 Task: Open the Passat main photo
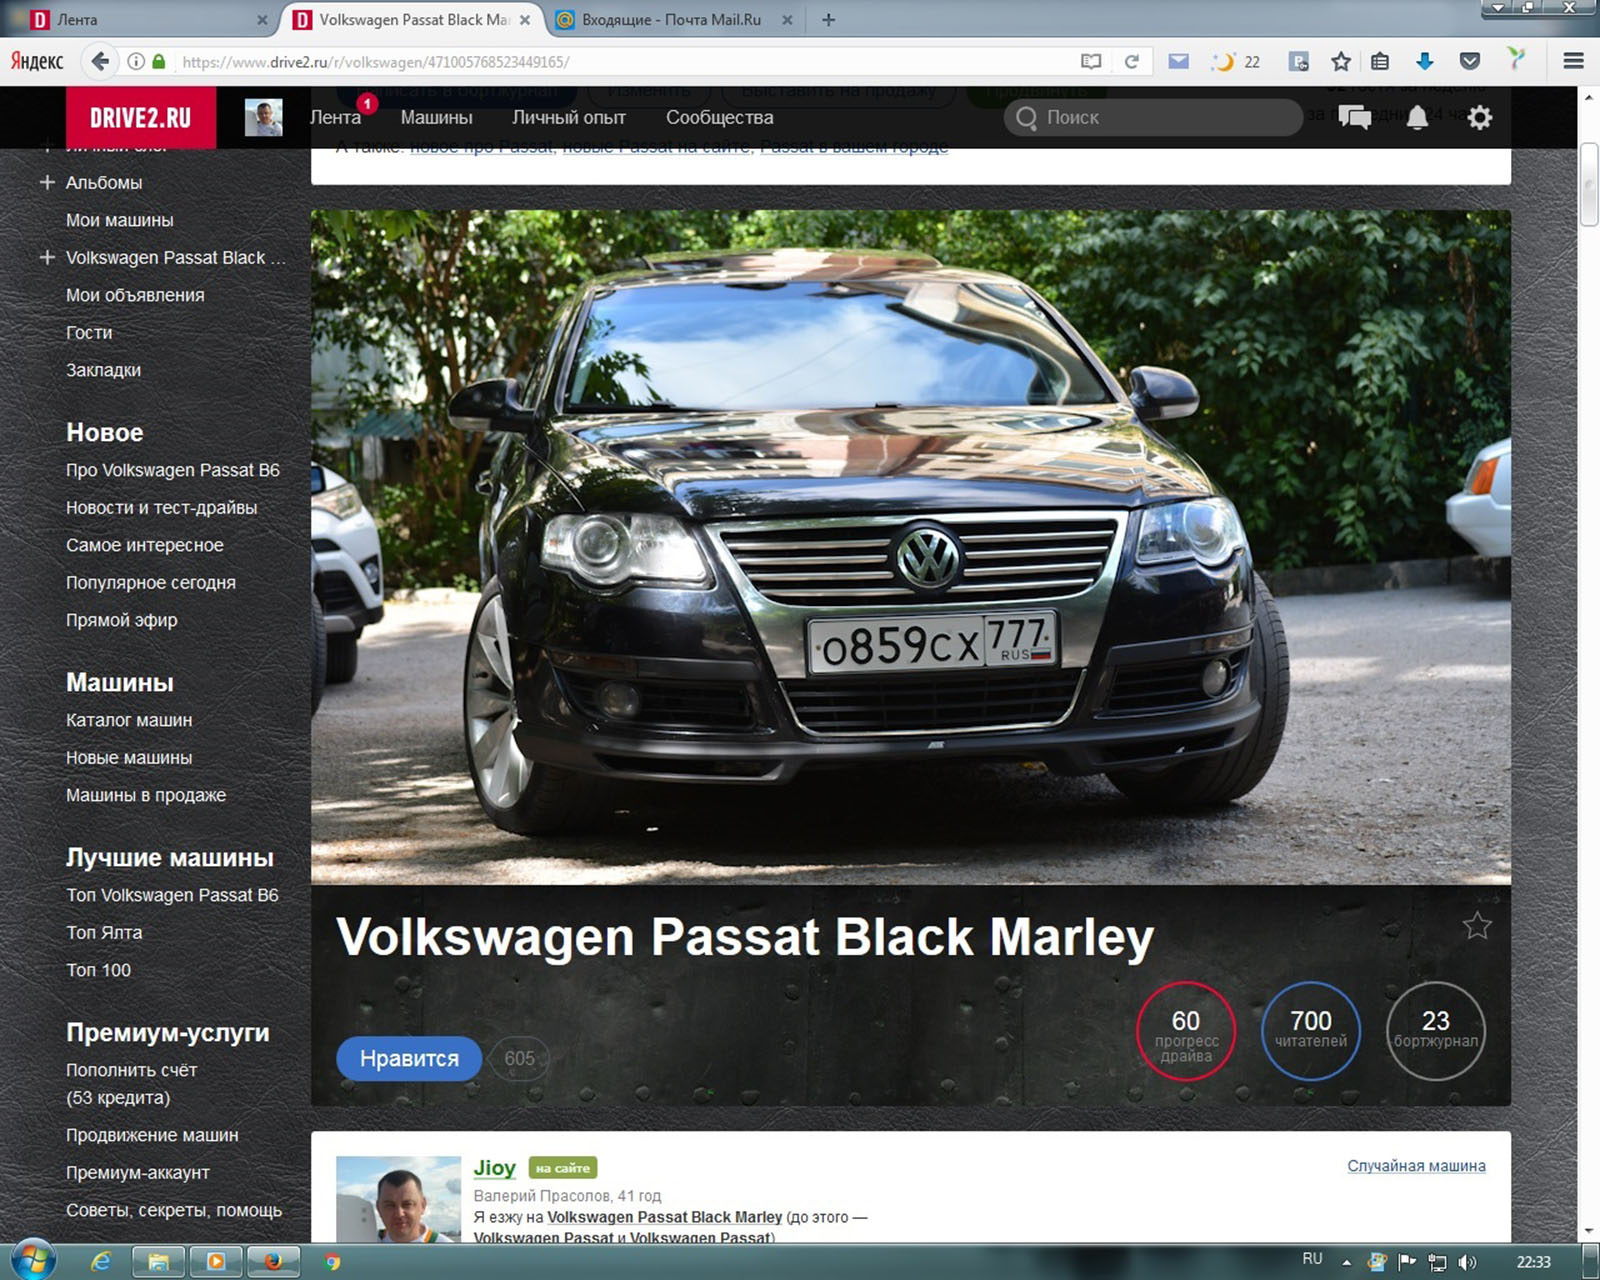click(911, 547)
